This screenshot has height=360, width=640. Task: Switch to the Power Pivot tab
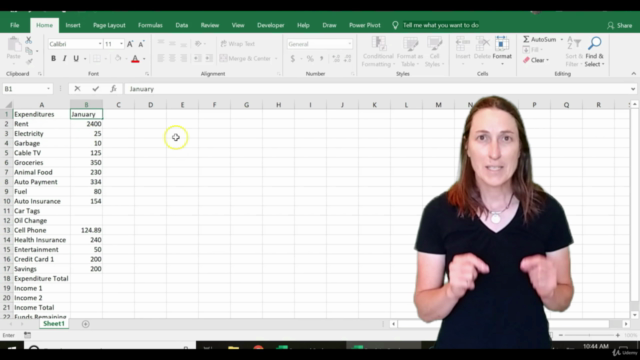point(364,25)
